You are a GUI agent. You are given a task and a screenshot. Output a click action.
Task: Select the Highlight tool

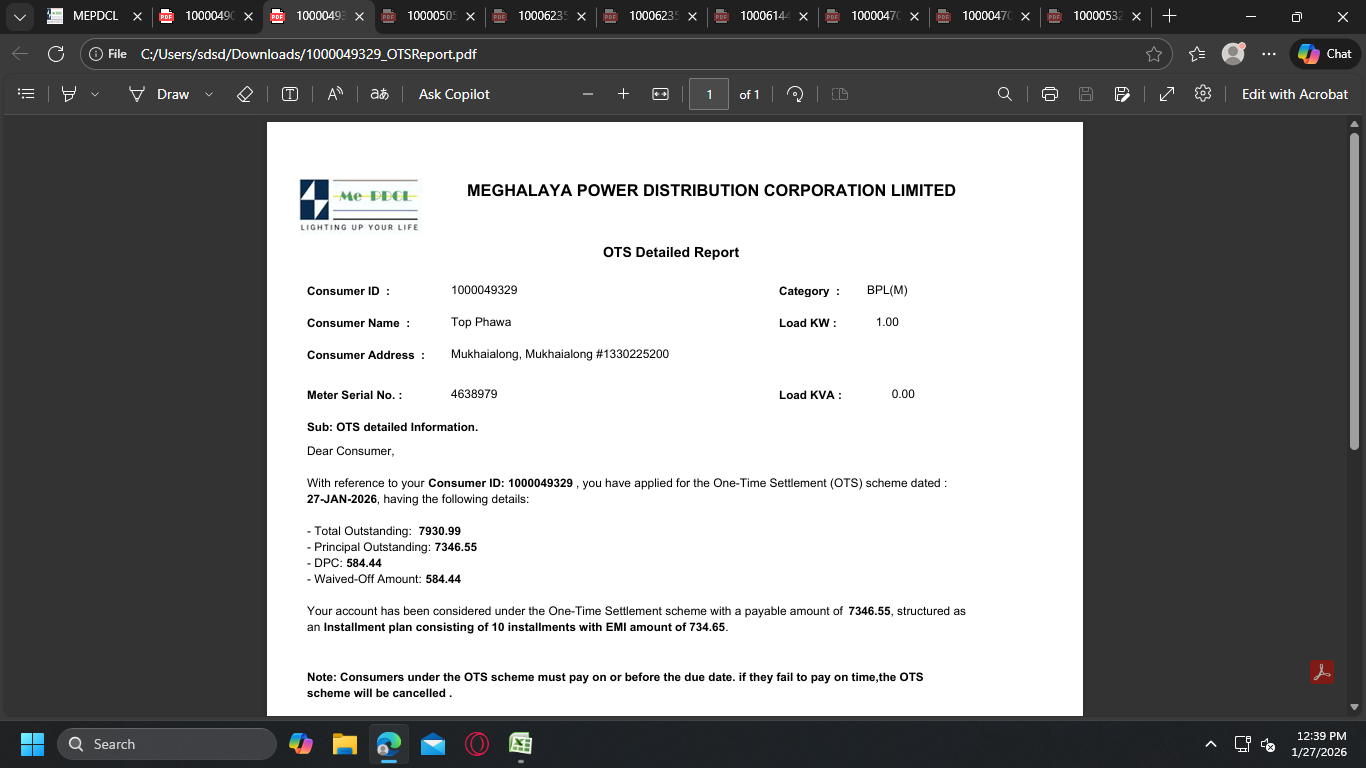pos(69,94)
